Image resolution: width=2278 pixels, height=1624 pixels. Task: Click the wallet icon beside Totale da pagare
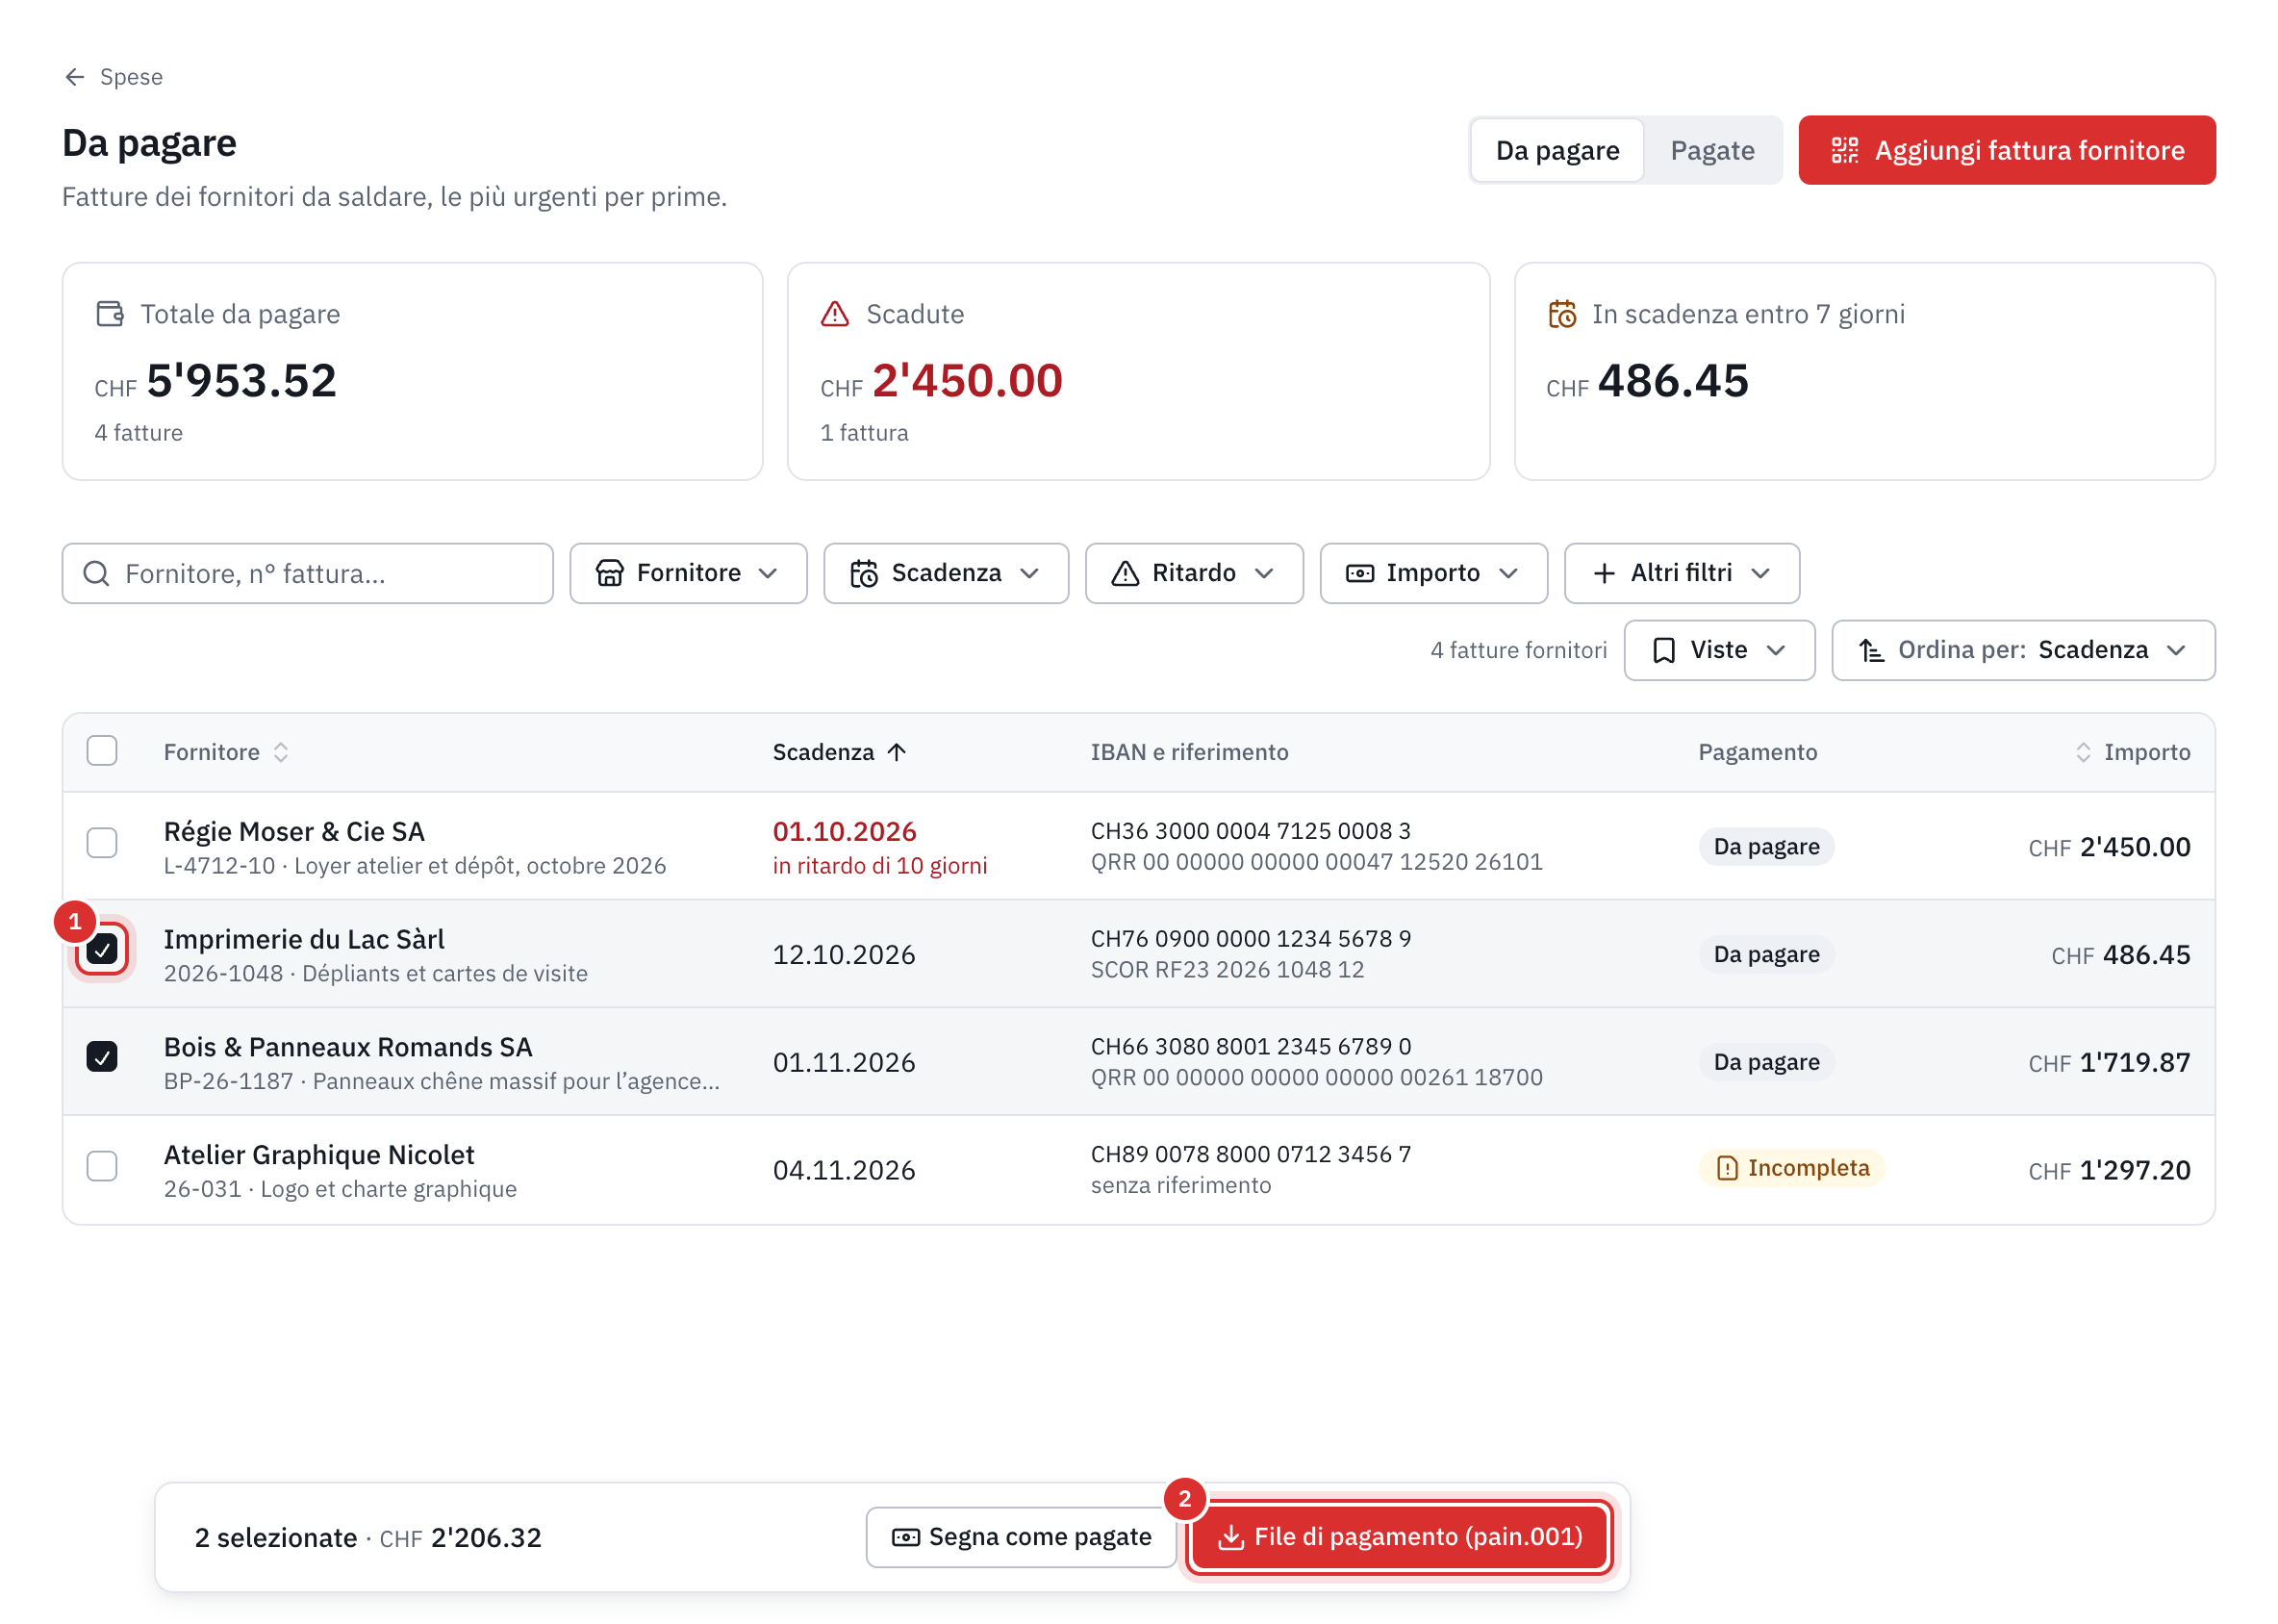click(110, 314)
